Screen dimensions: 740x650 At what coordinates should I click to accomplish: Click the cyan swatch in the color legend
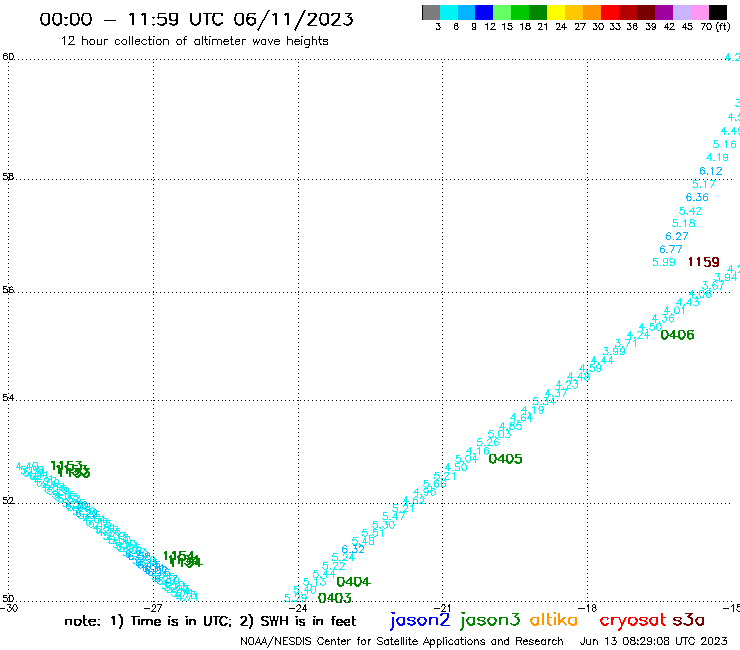click(449, 12)
